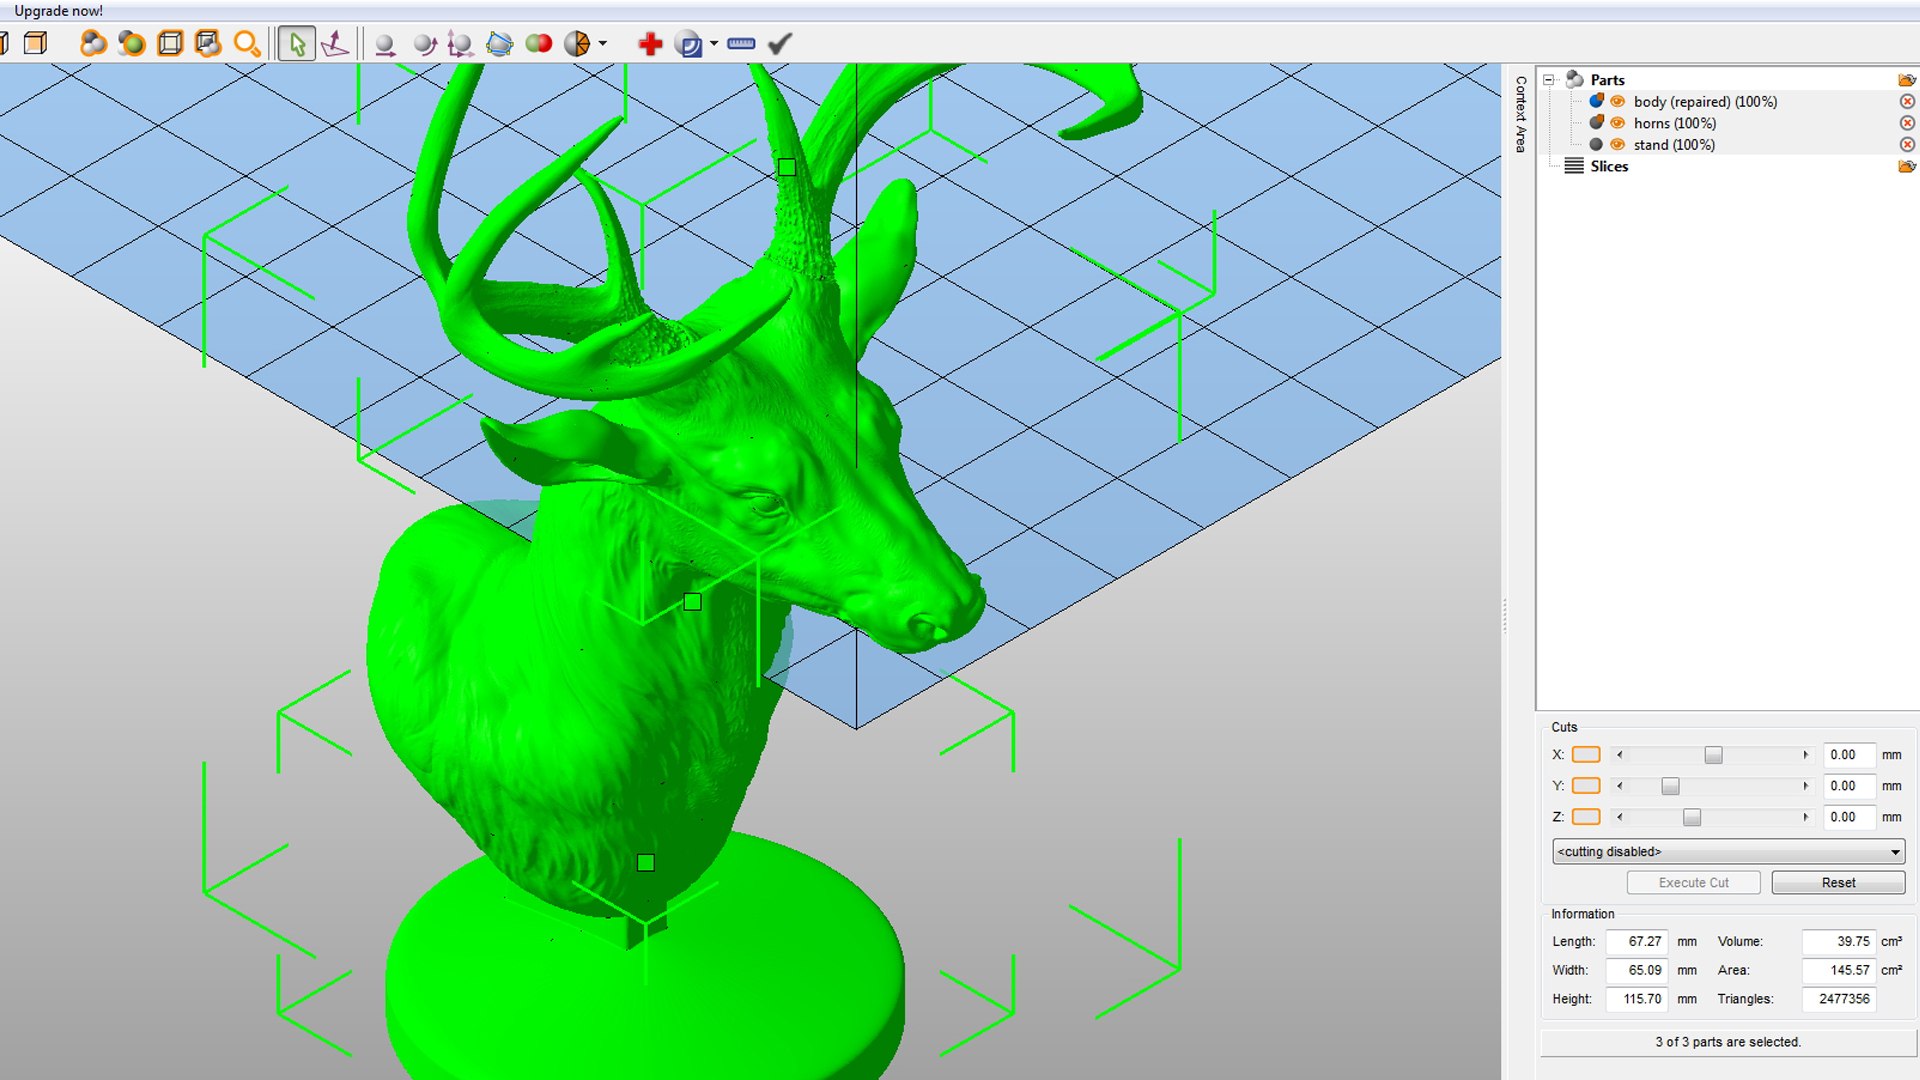Image resolution: width=1920 pixels, height=1080 pixels.
Task: Toggle visibility eye of stand part
Action: (x=1617, y=144)
